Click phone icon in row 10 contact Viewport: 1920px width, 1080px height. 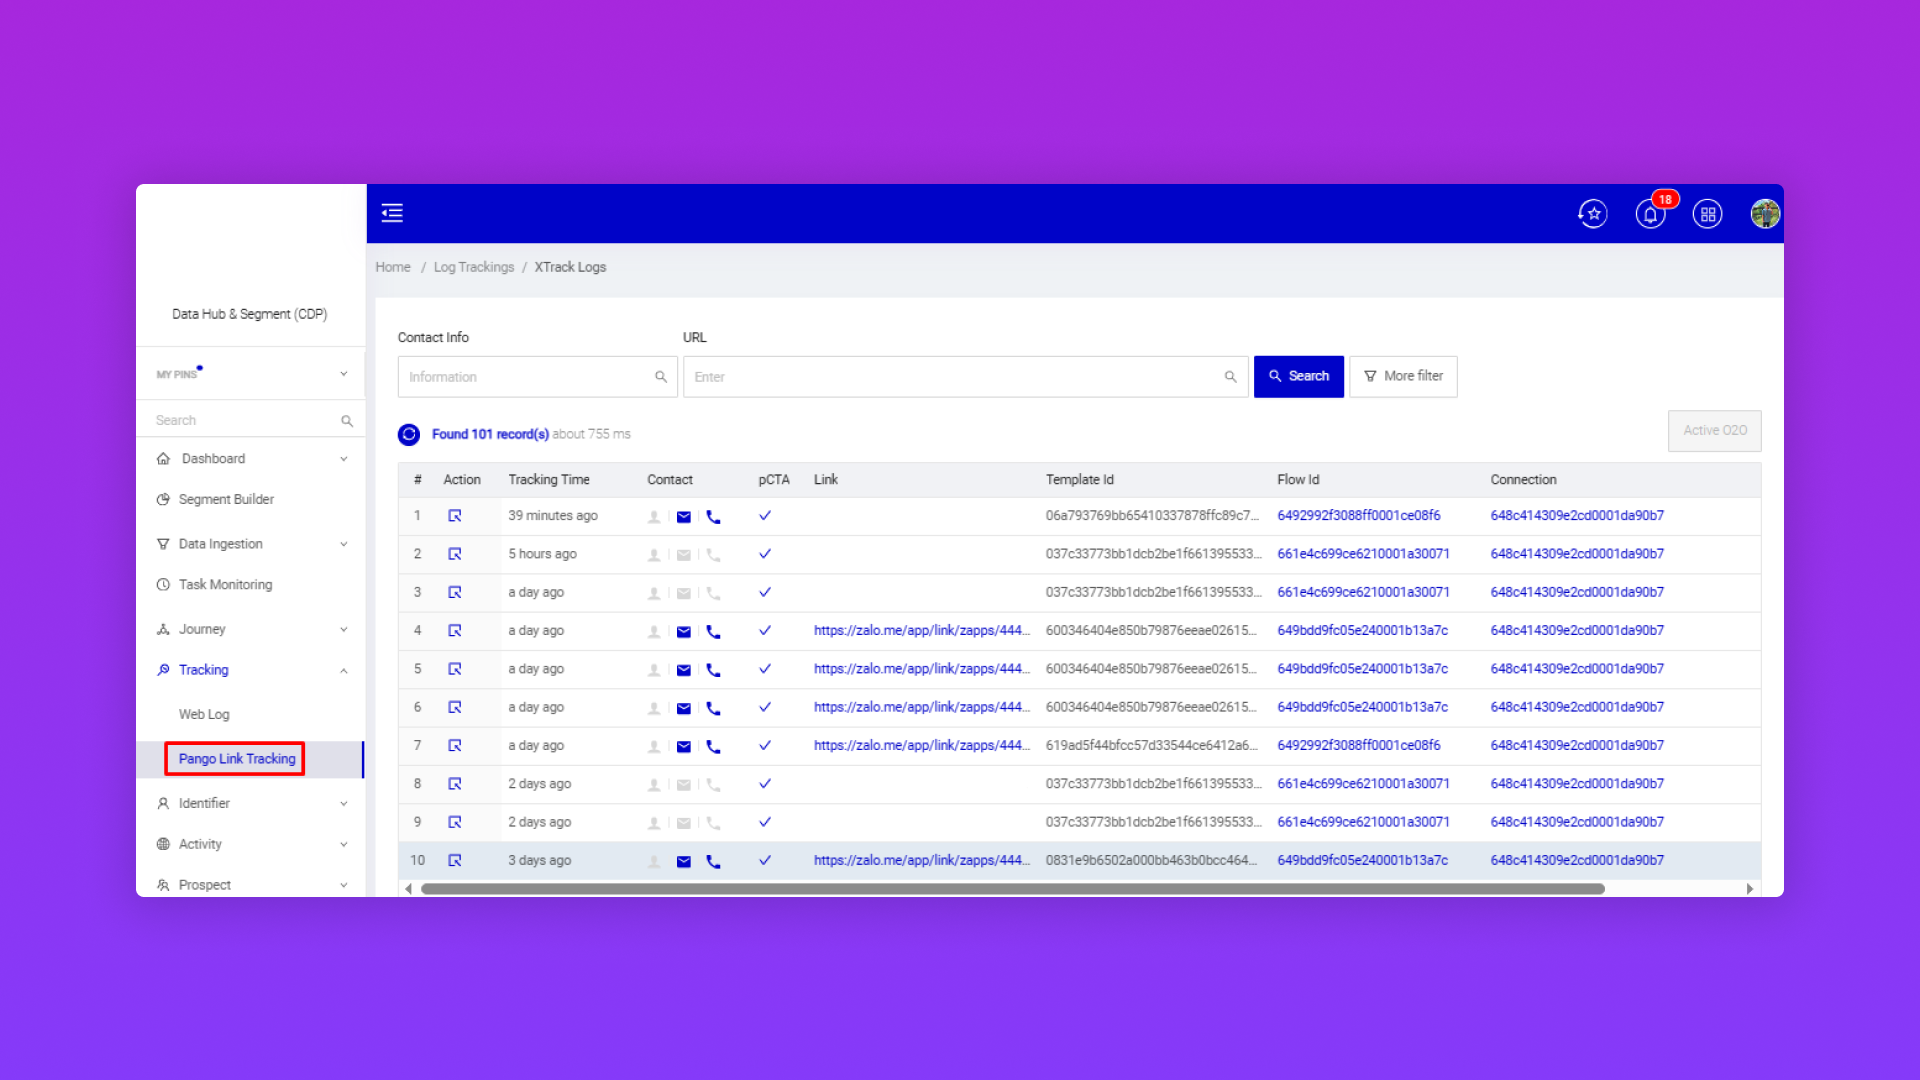click(713, 861)
